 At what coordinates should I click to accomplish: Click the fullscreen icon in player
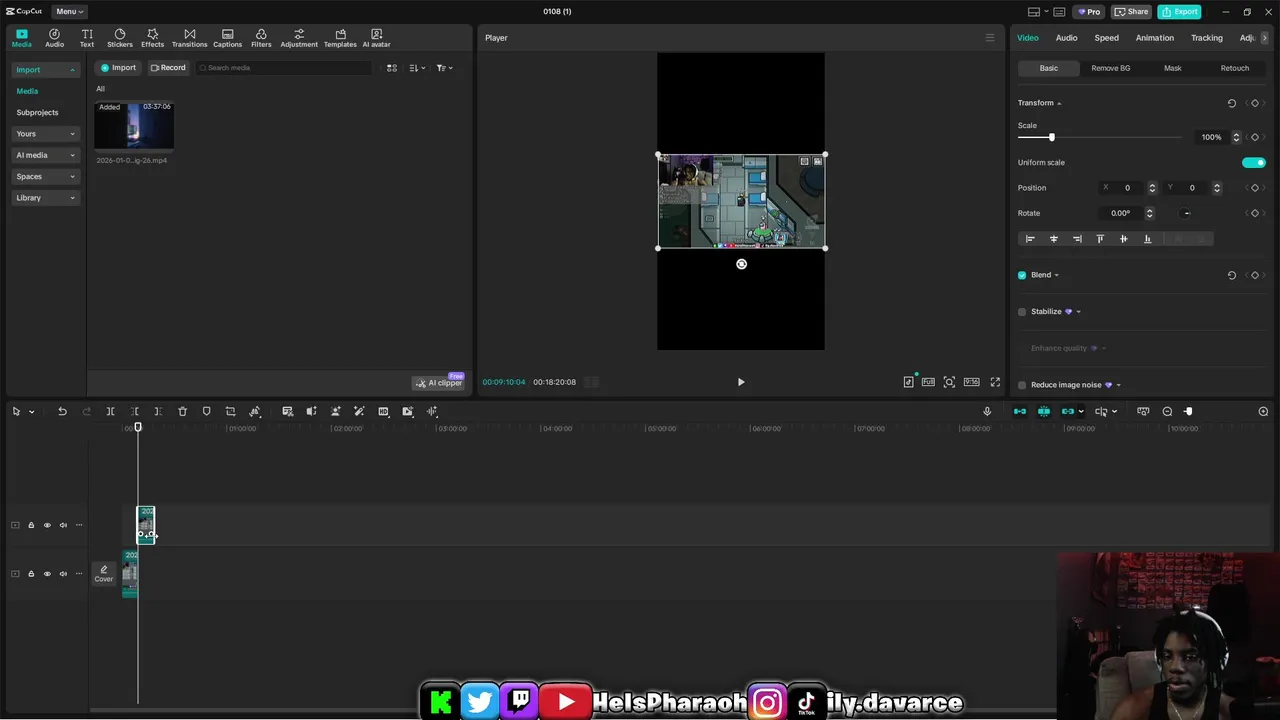pos(995,382)
